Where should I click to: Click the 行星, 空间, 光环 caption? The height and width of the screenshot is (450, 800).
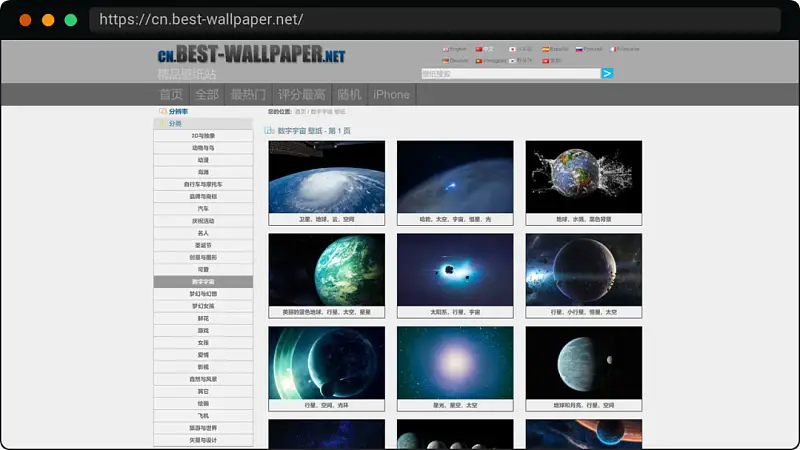327,405
